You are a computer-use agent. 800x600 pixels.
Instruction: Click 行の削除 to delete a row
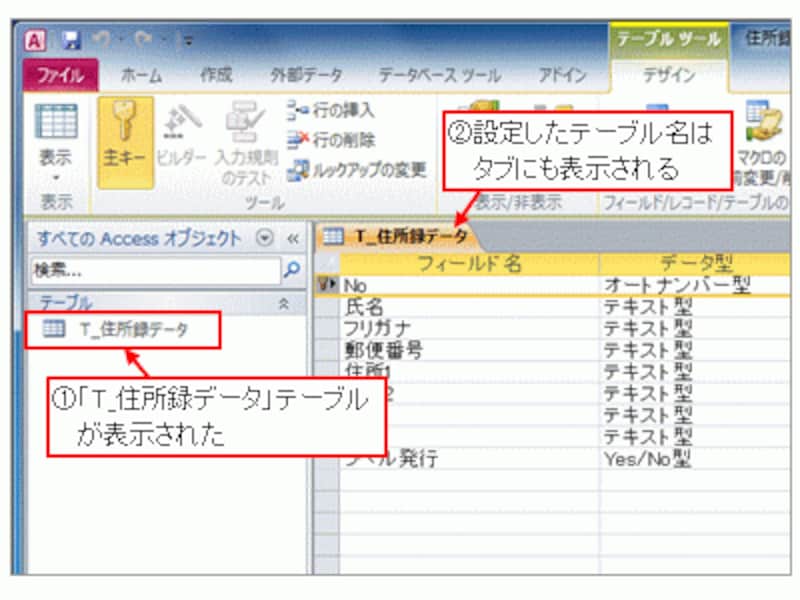pyautogui.click(x=331, y=139)
